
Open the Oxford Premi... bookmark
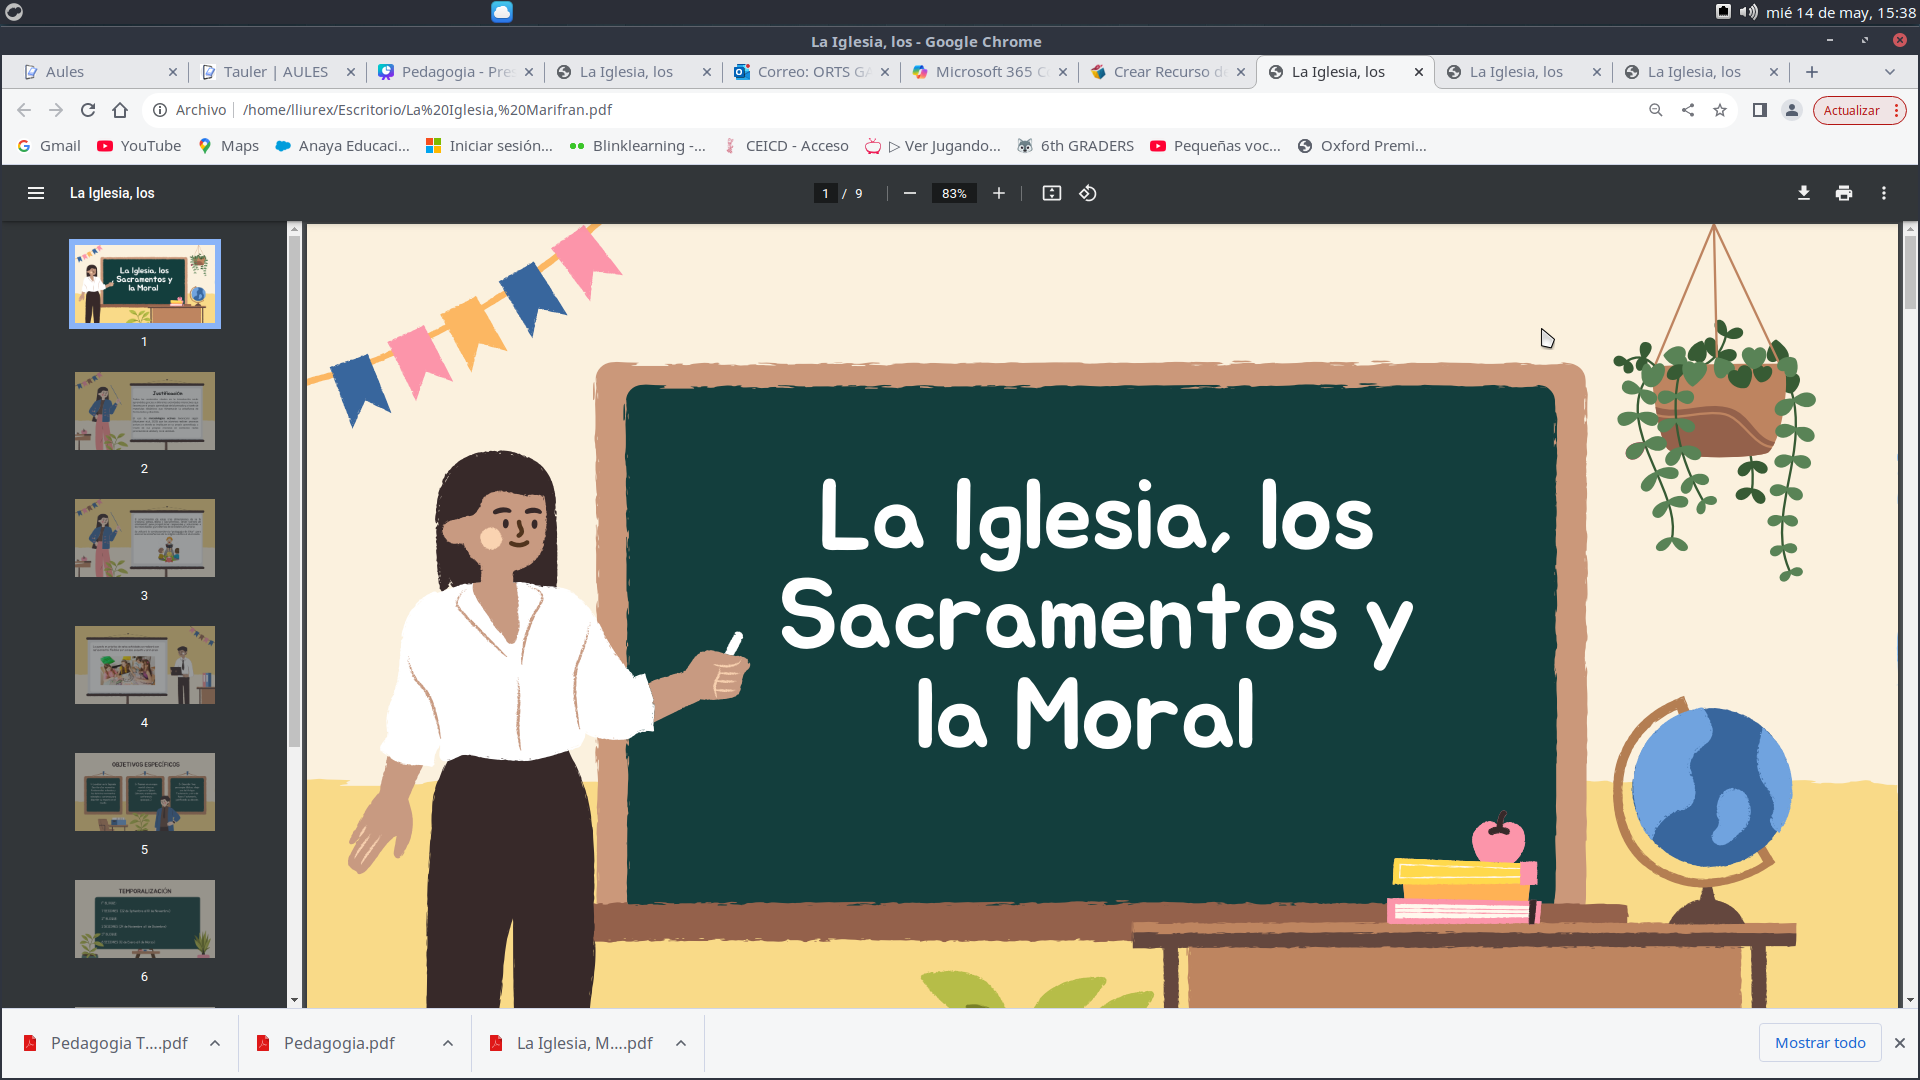pyautogui.click(x=1362, y=146)
